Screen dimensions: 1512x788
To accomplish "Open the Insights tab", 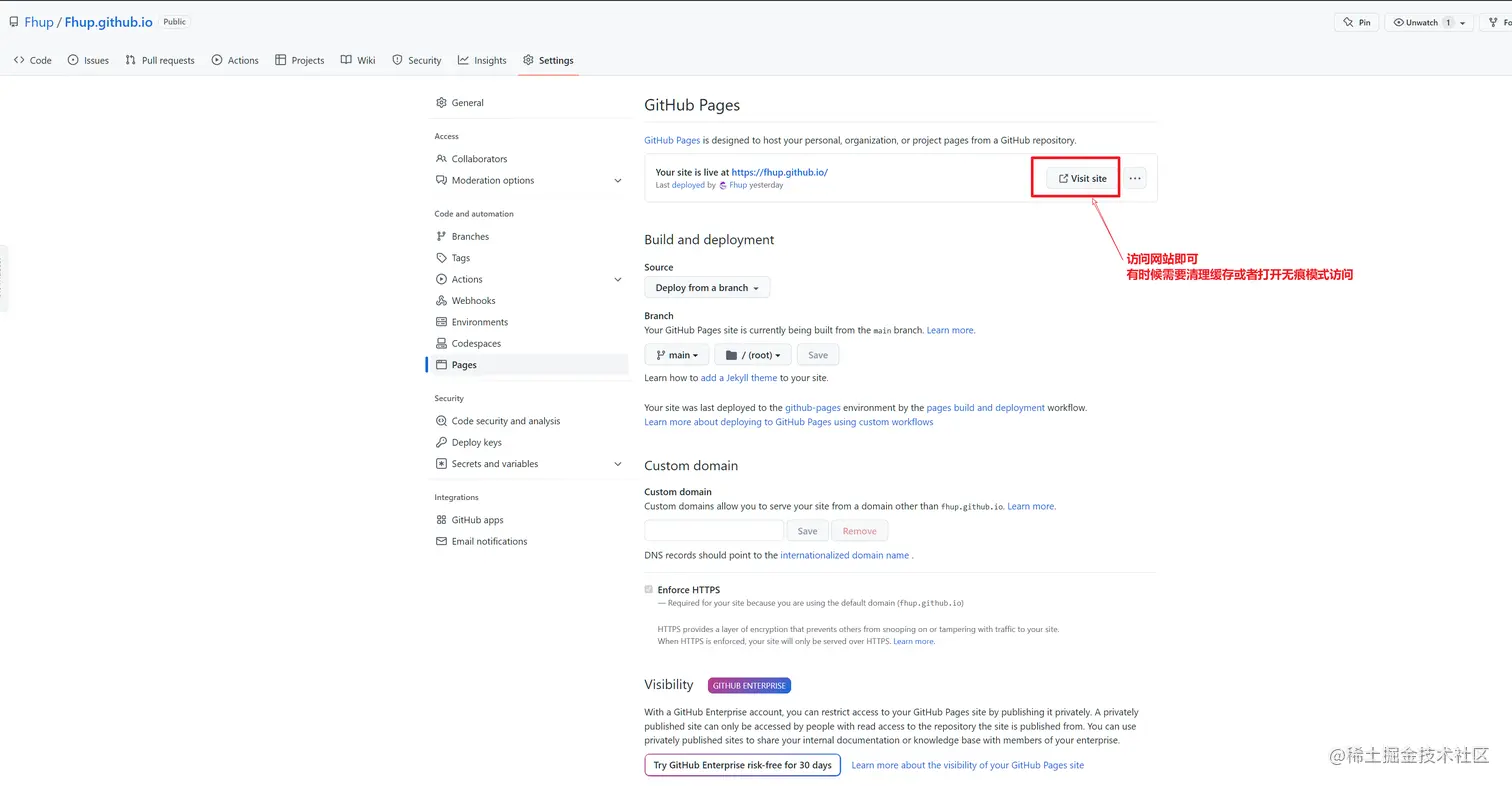I will (483, 60).
